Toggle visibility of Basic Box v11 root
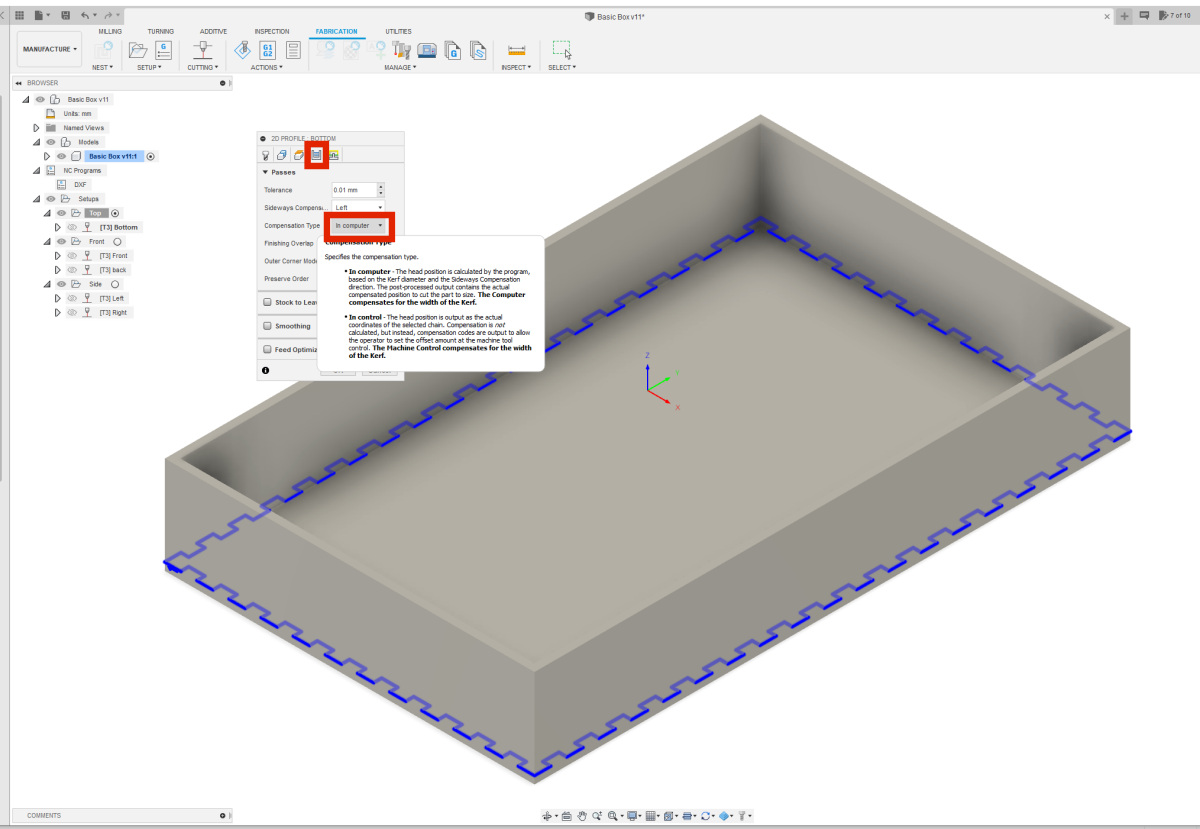Viewport: 1200px width, 829px height. (x=40, y=100)
